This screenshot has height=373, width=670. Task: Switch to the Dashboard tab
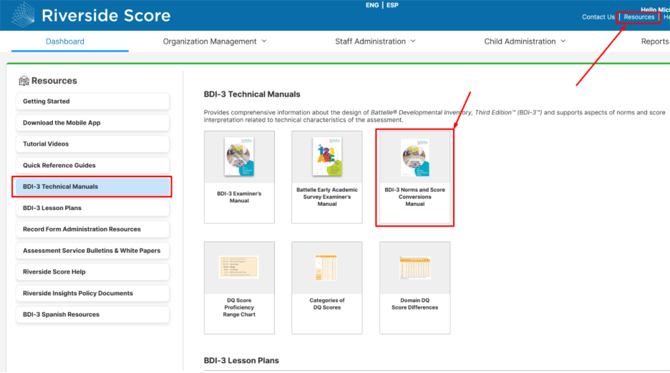click(x=65, y=41)
